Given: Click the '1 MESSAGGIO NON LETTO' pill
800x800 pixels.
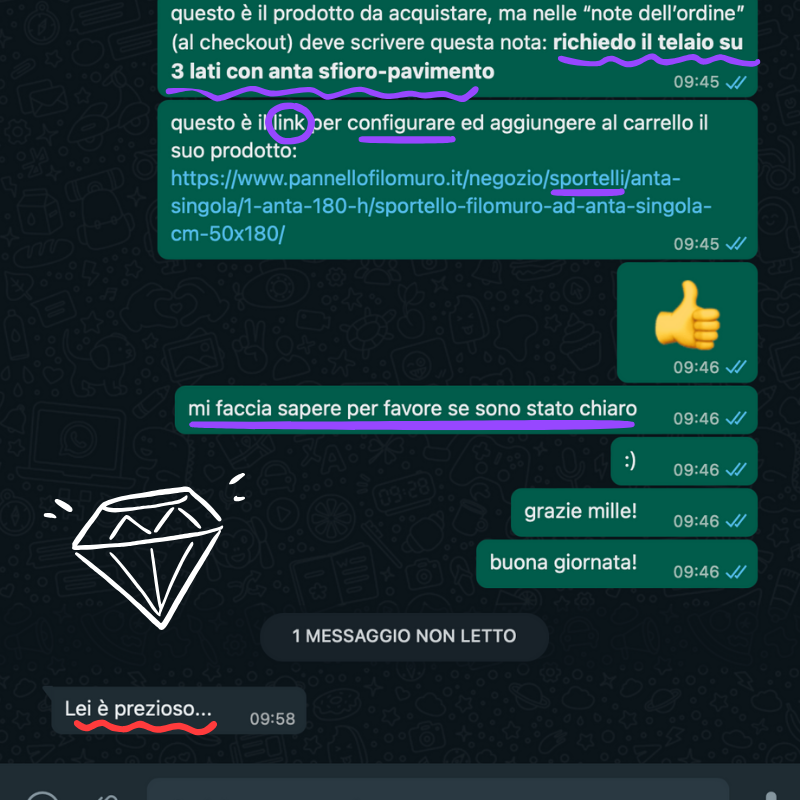Looking at the screenshot, I should [404, 636].
